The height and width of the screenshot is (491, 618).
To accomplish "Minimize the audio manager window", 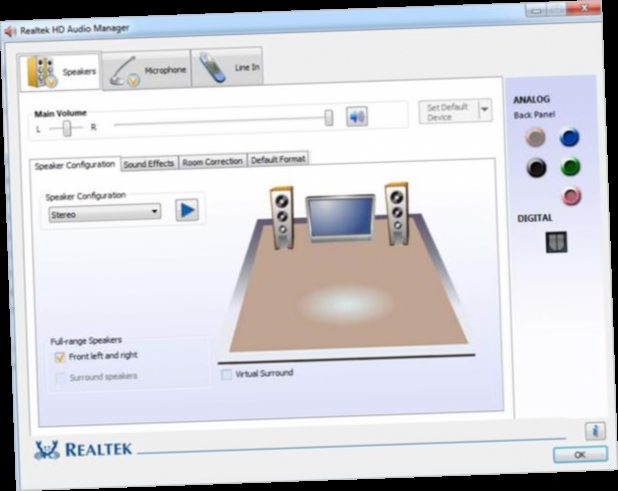I will pyautogui.click(x=536, y=10).
